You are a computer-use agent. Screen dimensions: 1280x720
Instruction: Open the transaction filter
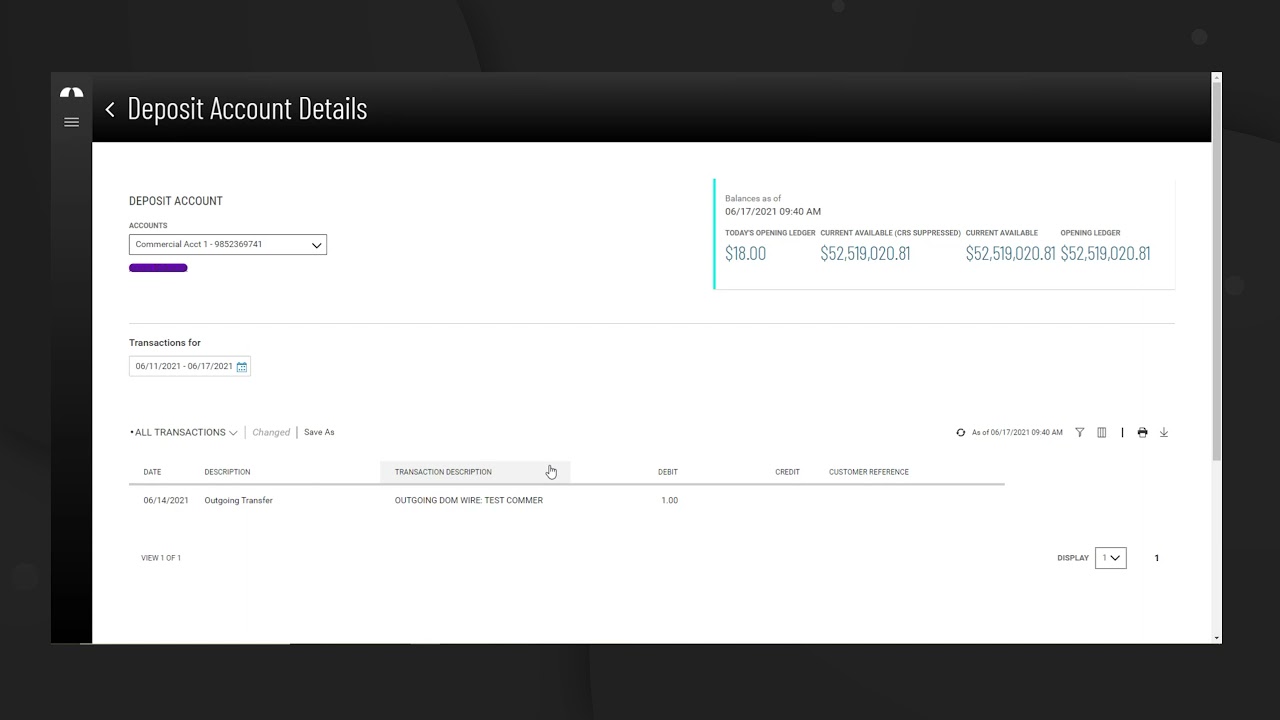pyautogui.click(x=1080, y=433)
